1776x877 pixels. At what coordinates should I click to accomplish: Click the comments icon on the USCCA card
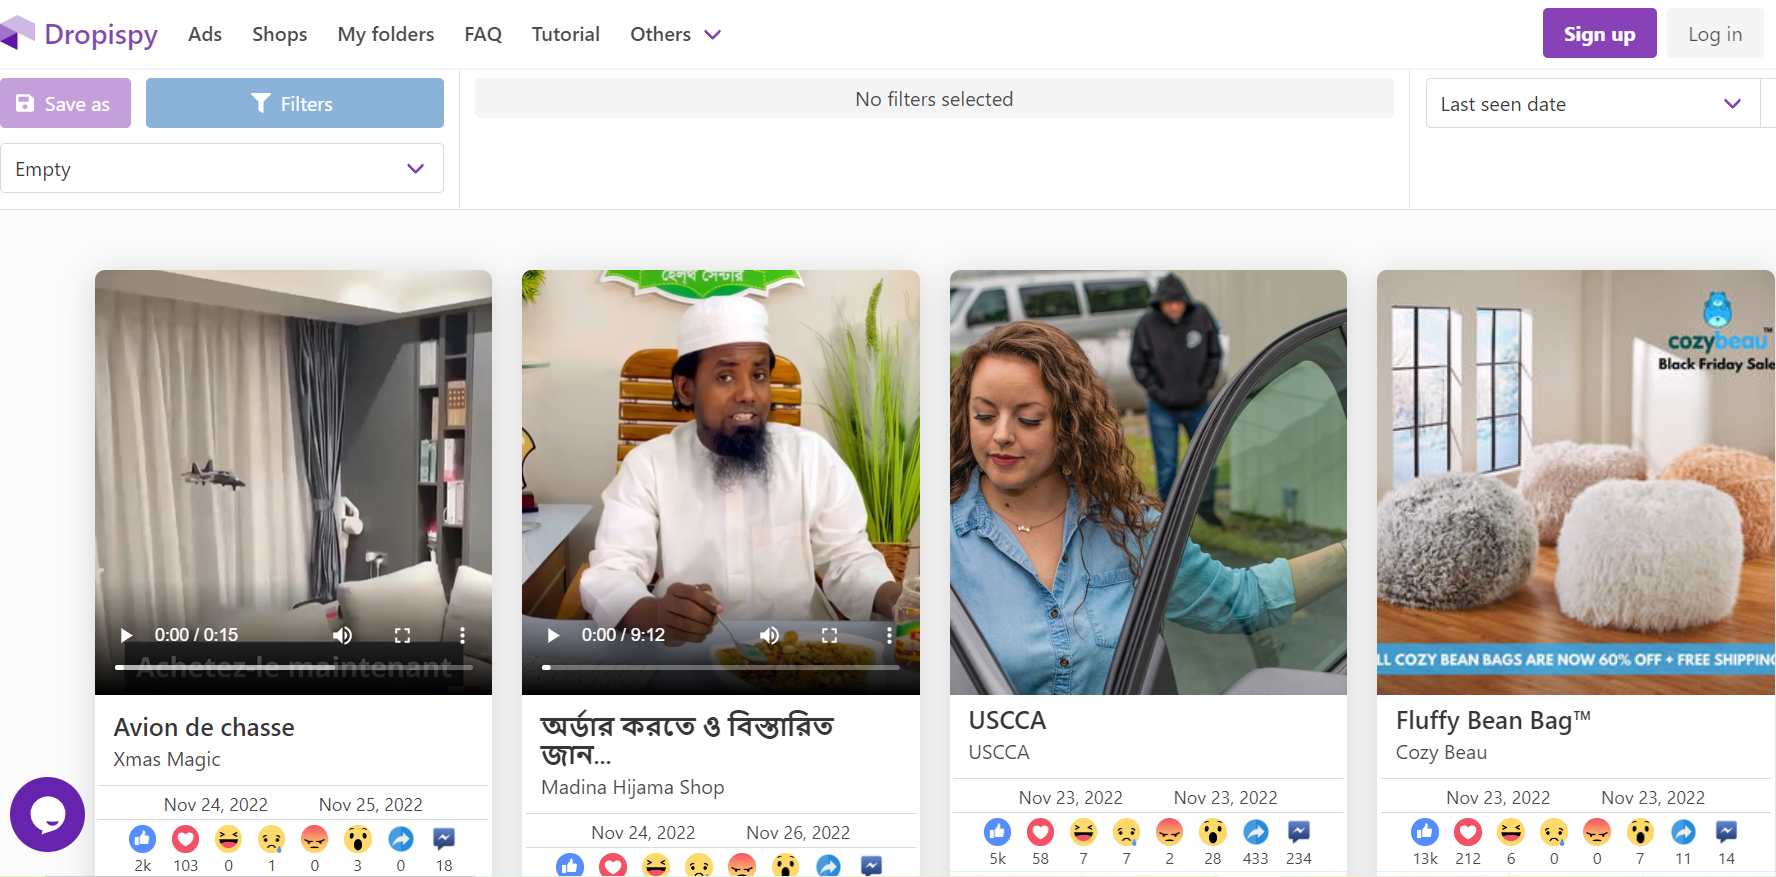(x=1299, y=831)
